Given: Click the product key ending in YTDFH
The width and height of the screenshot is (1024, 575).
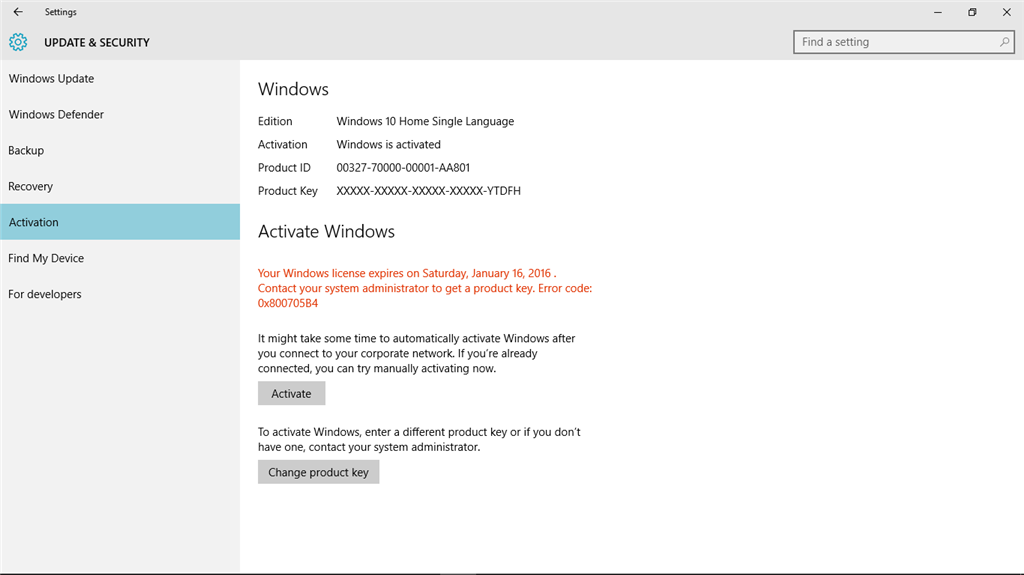Looking at the screenshot, I should (x=428, y=191).
